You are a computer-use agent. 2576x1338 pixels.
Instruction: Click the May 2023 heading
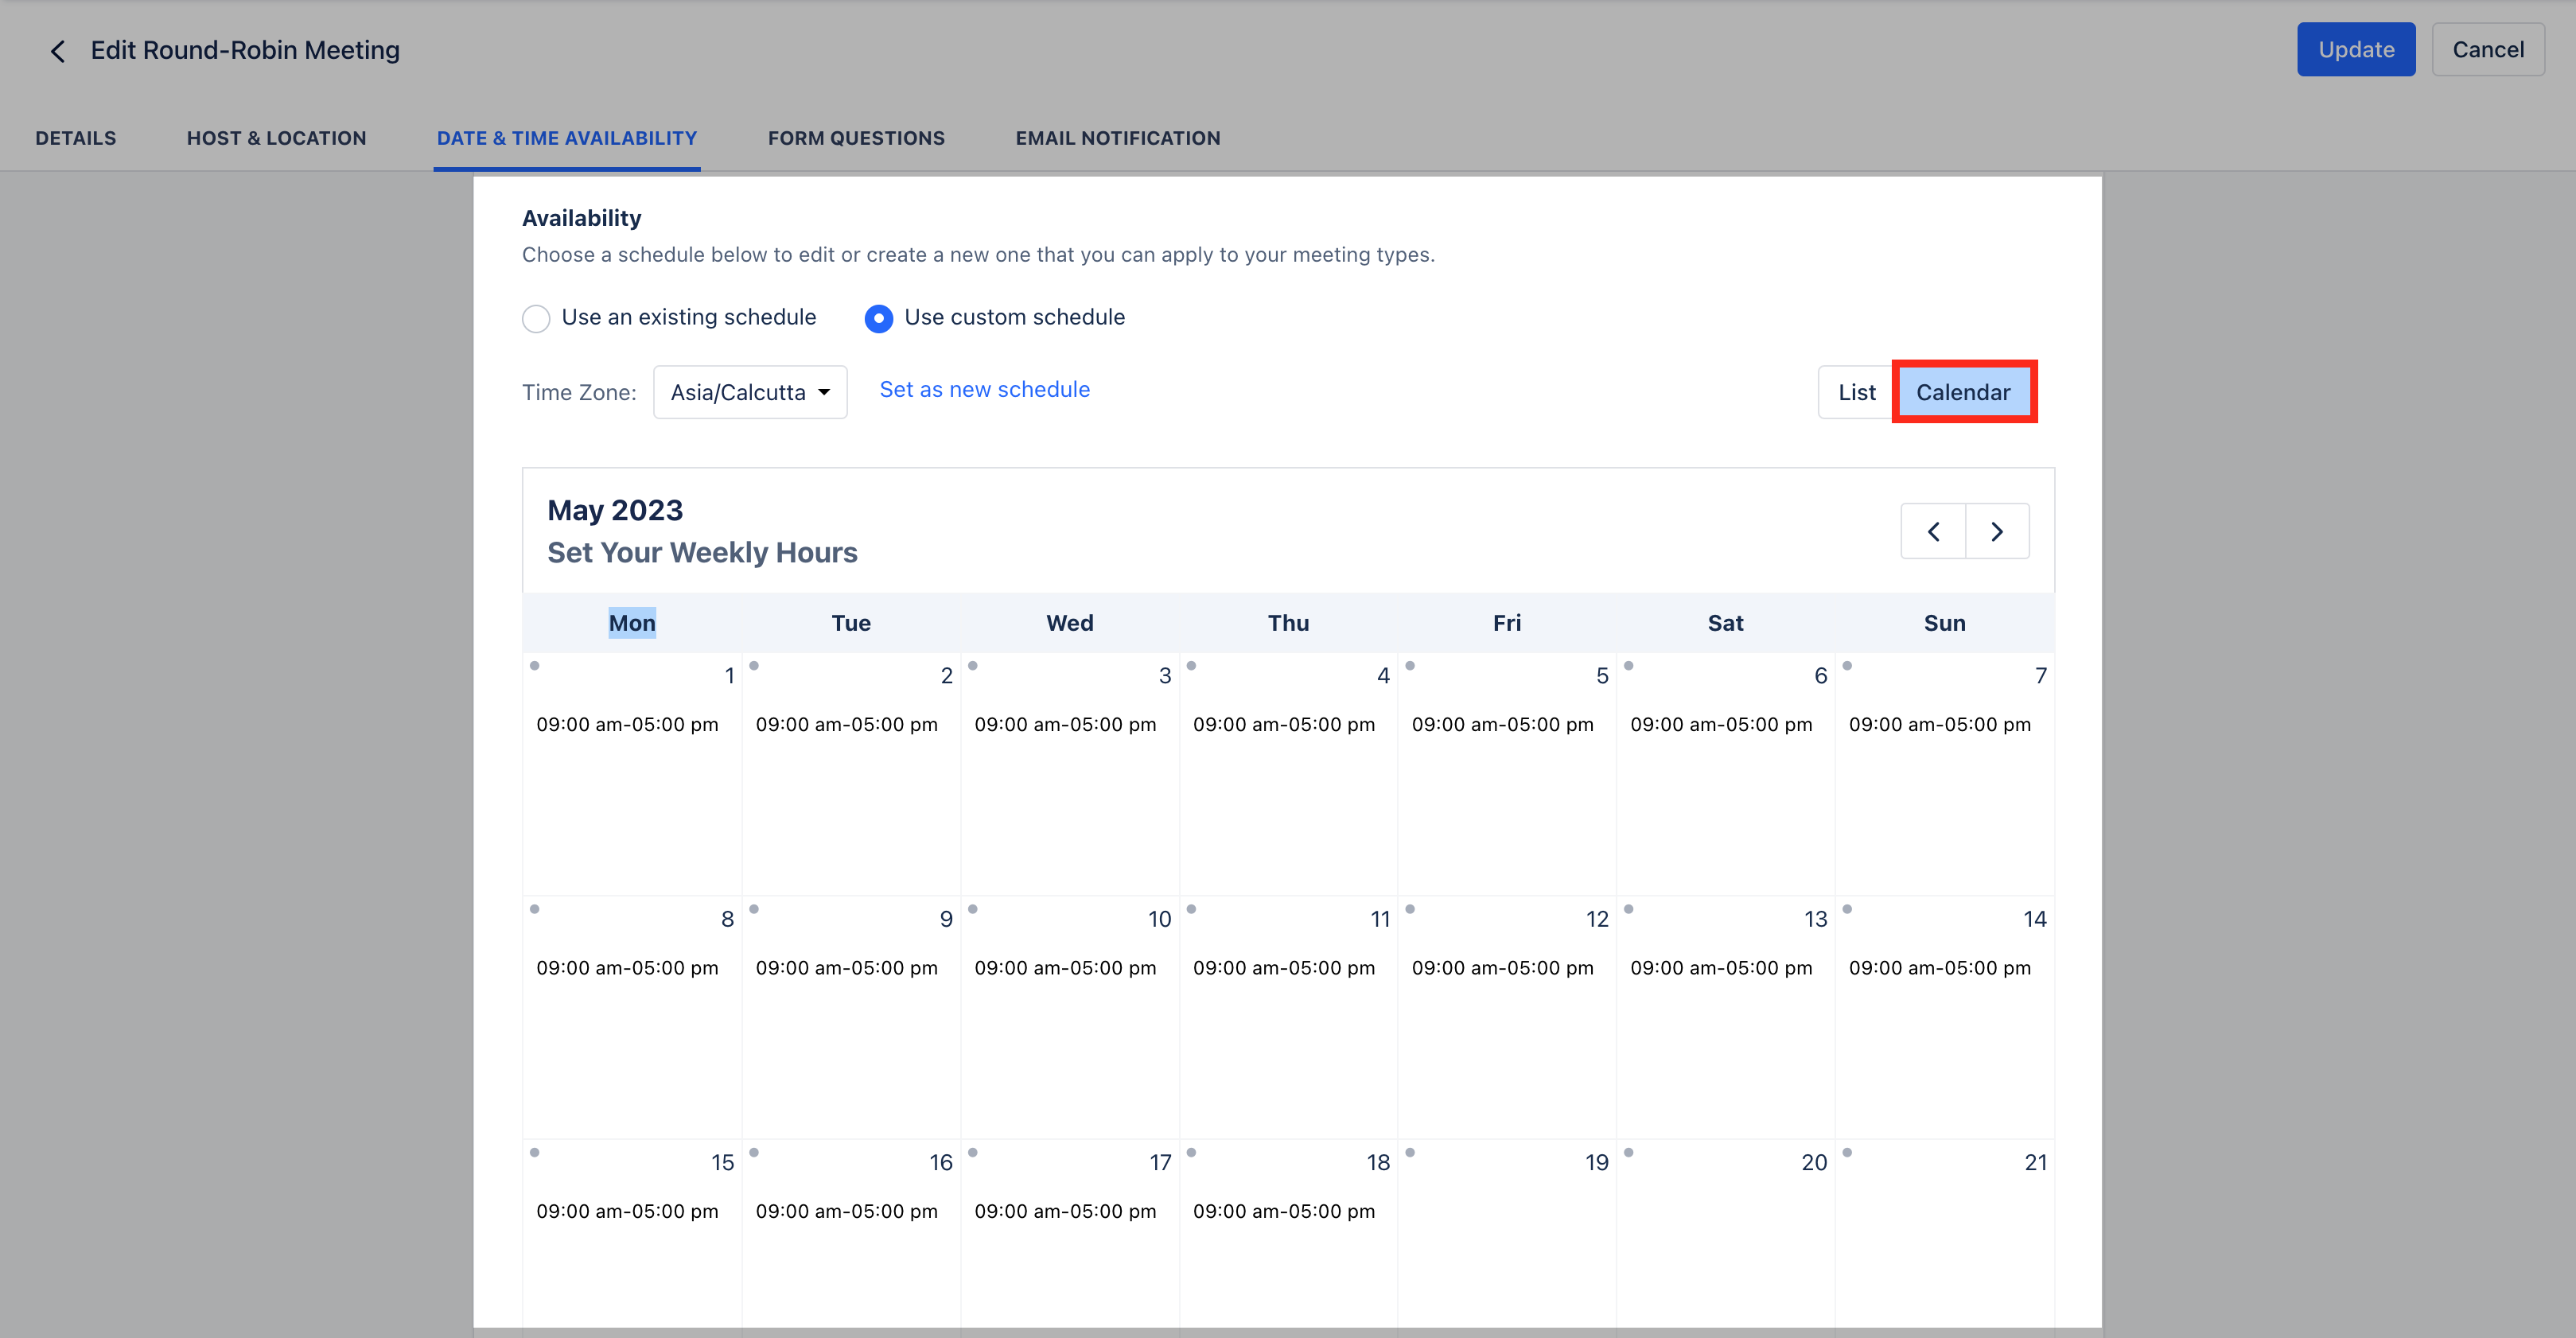pos(615,510)
